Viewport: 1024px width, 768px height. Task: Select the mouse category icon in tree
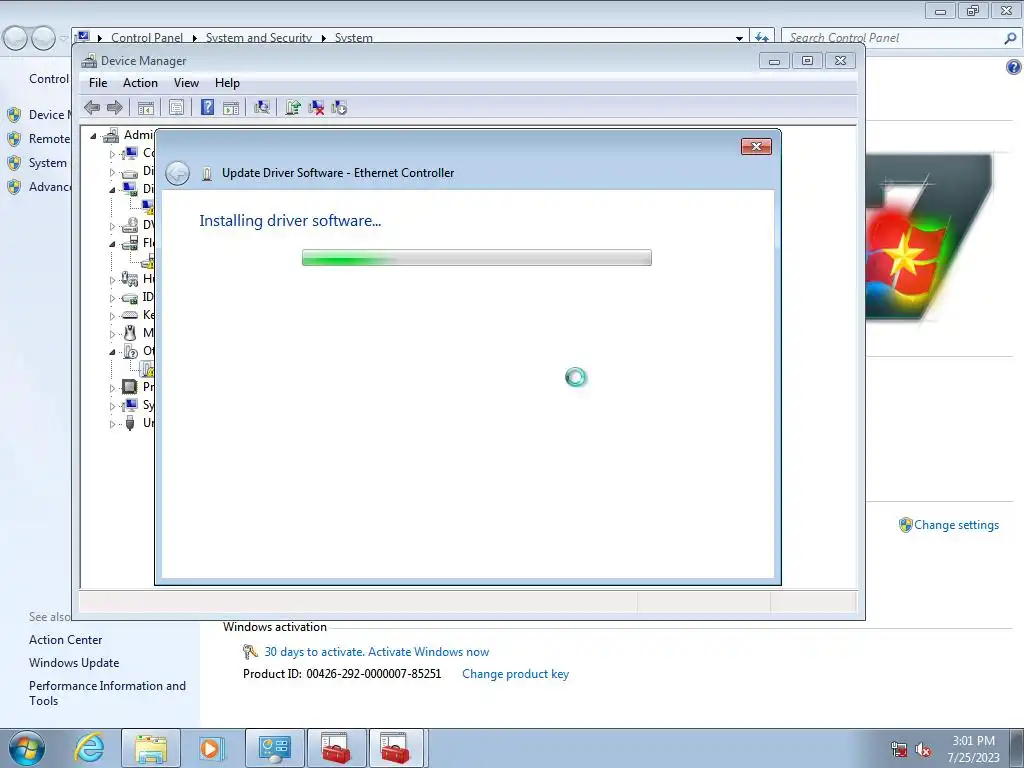coord(130,333)
